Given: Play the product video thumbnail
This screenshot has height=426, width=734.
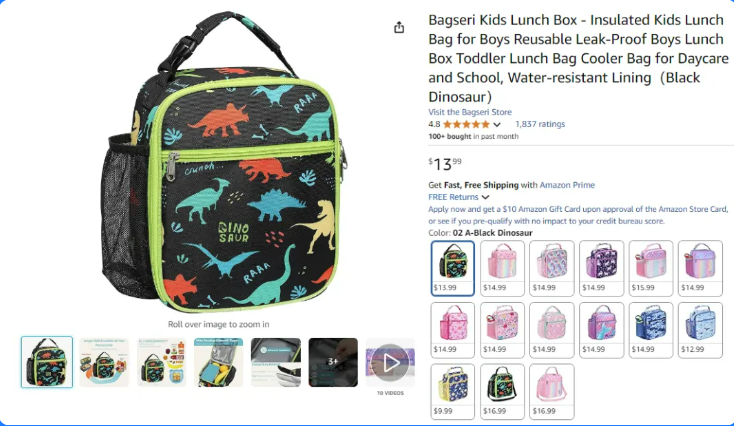Looking at the screenshot, I should [390, 362].
